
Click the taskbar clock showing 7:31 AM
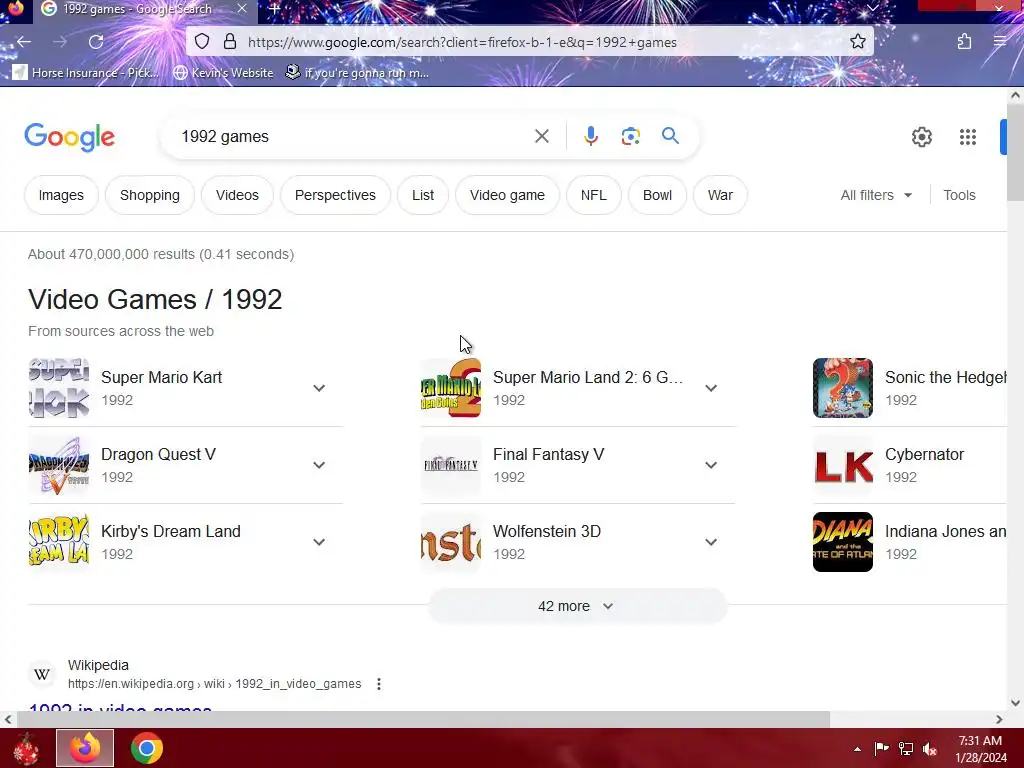click(980, 748)
